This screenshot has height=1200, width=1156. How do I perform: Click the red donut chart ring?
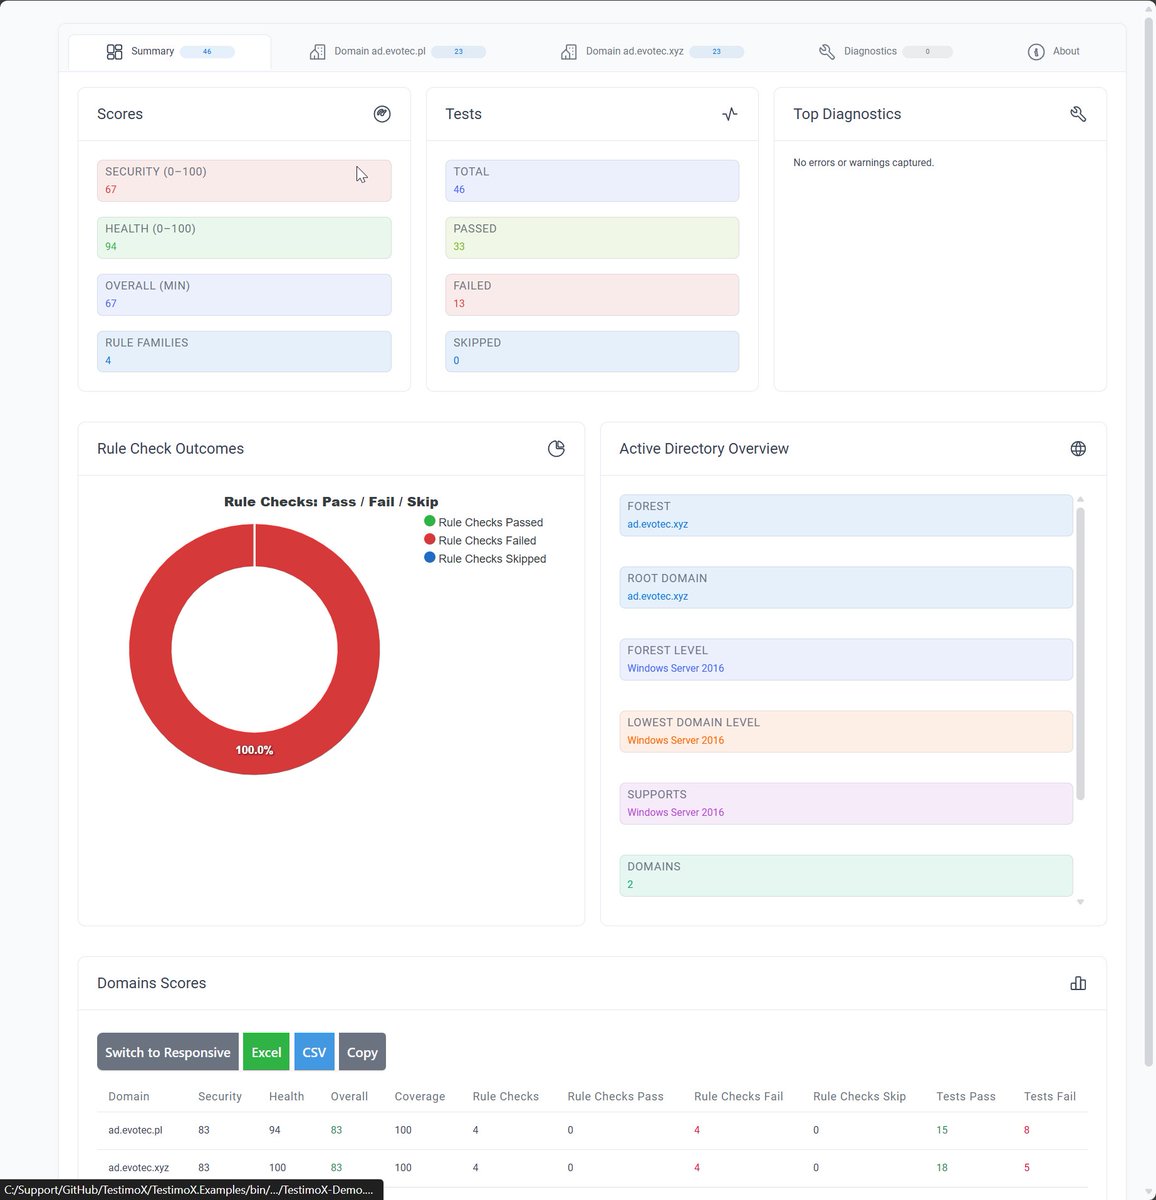150,649
